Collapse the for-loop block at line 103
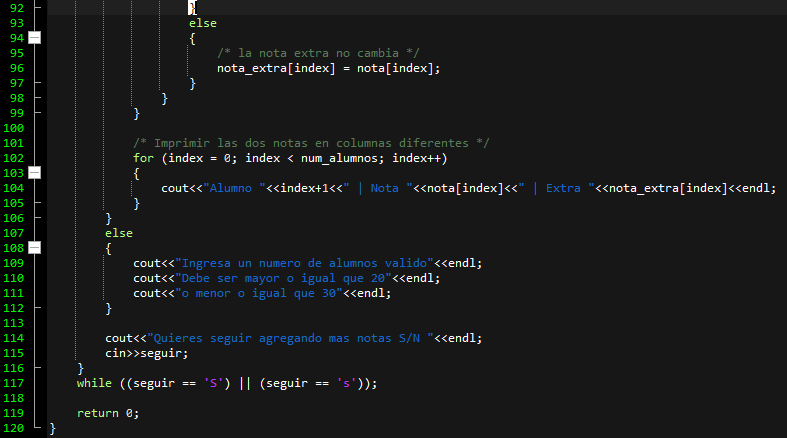Screen dimensions: 787x438 (35, 173)
